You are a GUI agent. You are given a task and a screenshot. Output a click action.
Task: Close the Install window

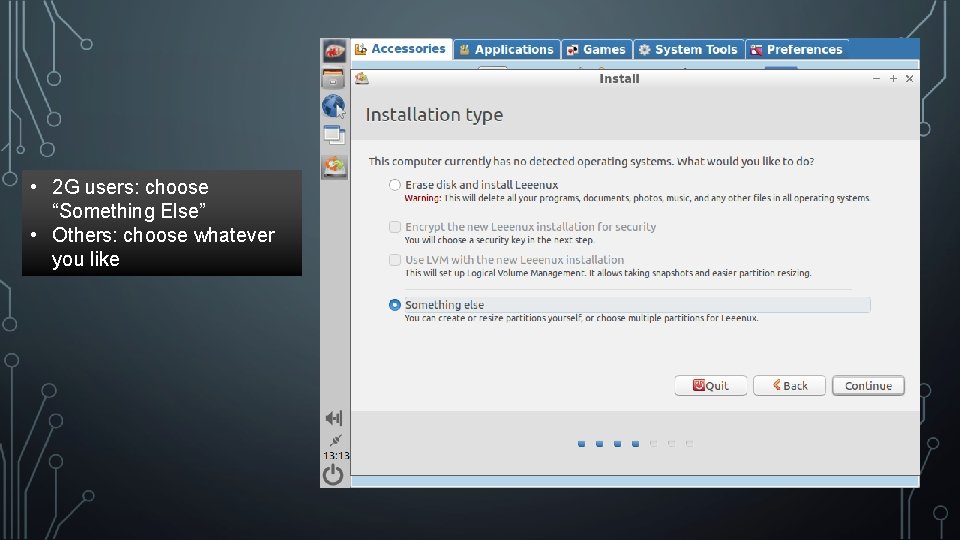(x=909, y=78)
